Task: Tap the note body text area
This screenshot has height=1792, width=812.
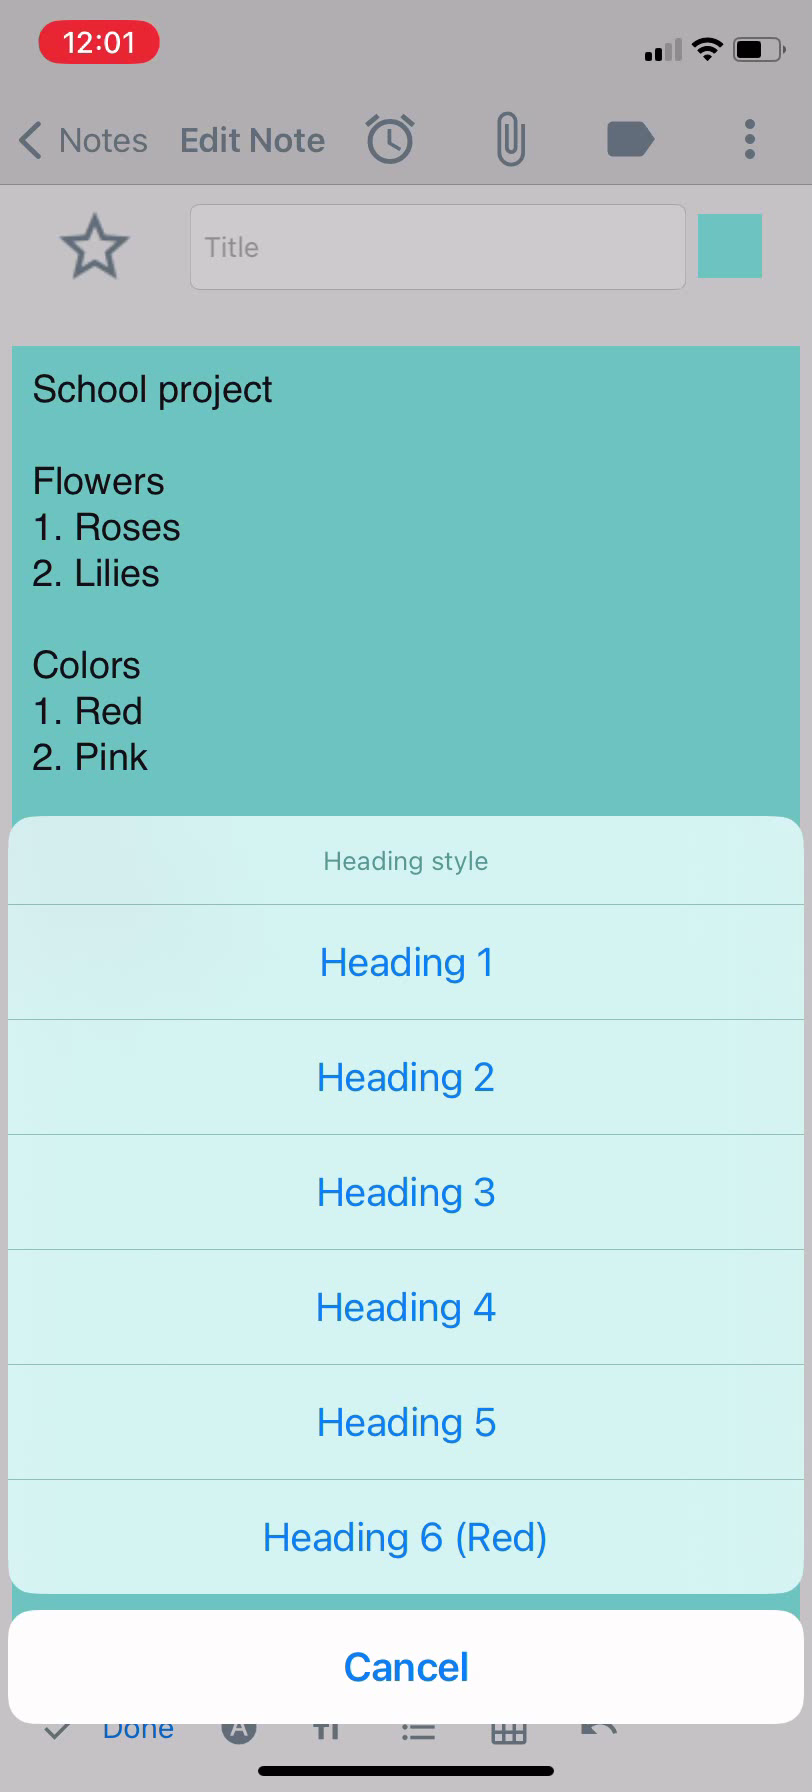Action: click(x=406, y=580)
